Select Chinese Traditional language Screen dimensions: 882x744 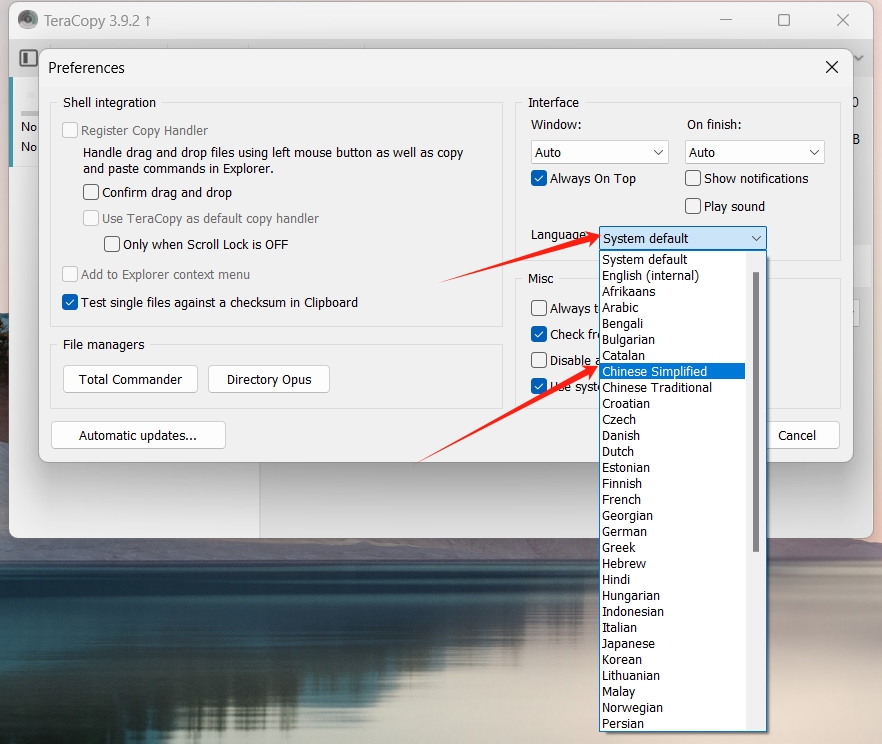pos(673,387)
